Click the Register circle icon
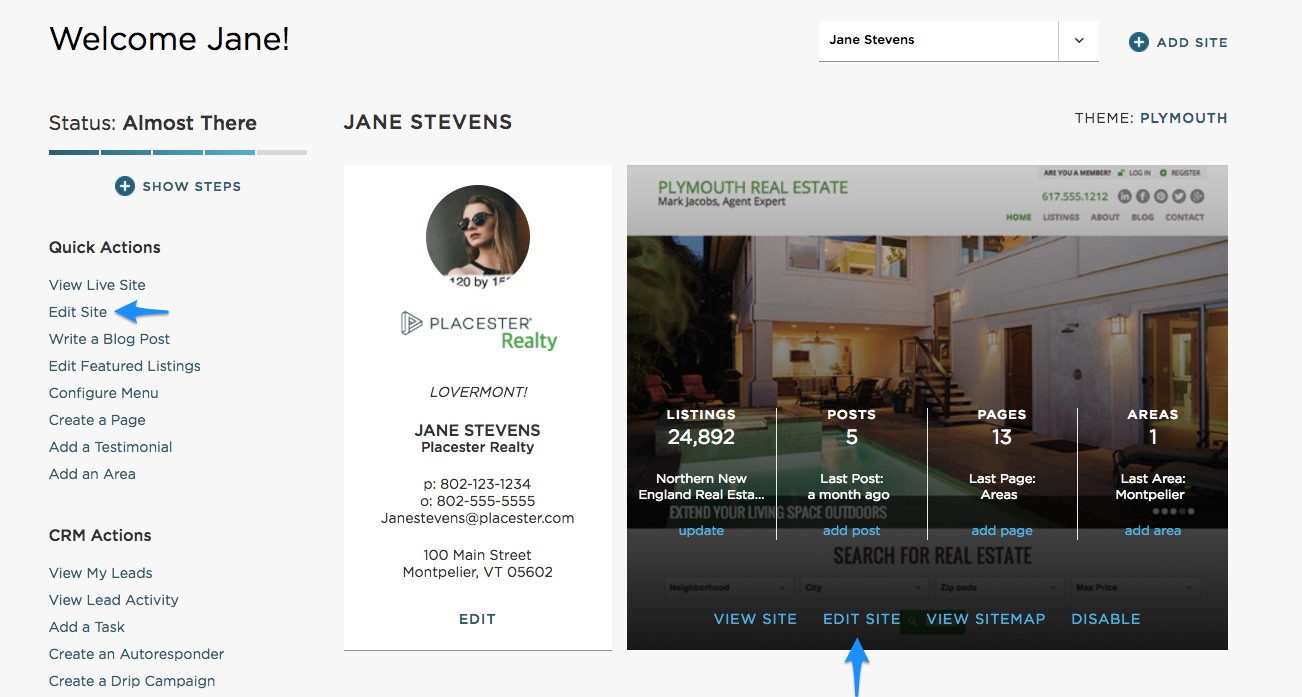This screenshot has width=1302, height=697. pos(1163,173)
